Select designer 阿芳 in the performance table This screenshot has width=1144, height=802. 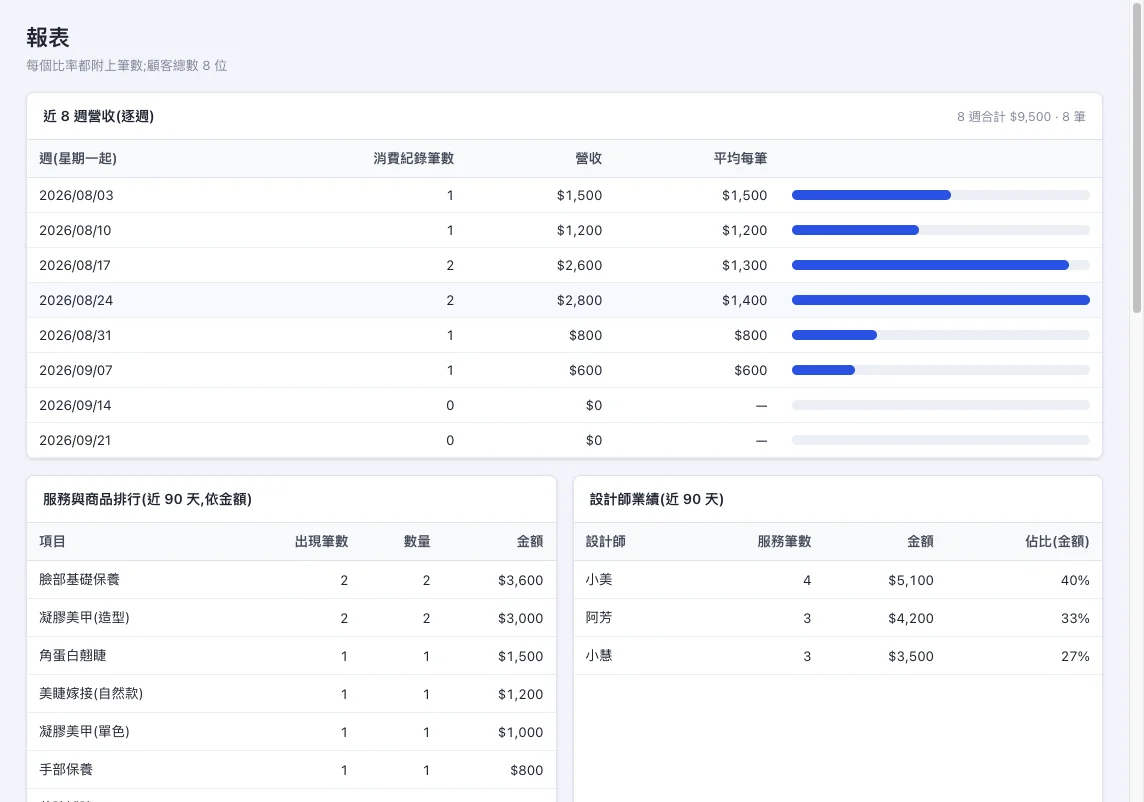599,617
